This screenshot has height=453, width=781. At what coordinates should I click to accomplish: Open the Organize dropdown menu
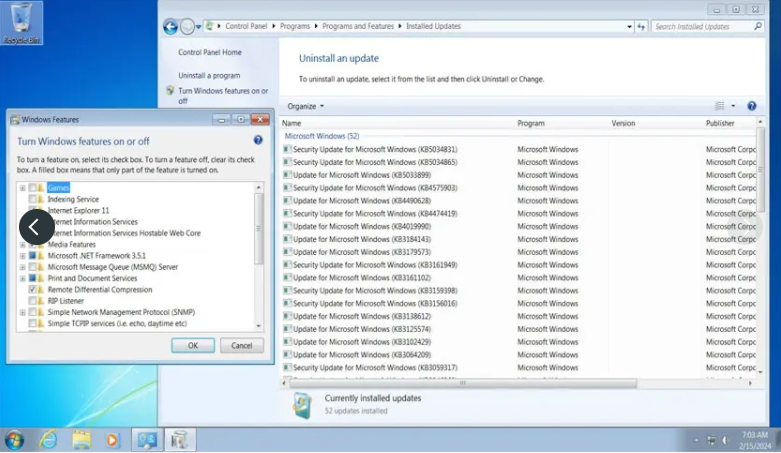click(305, 106)
